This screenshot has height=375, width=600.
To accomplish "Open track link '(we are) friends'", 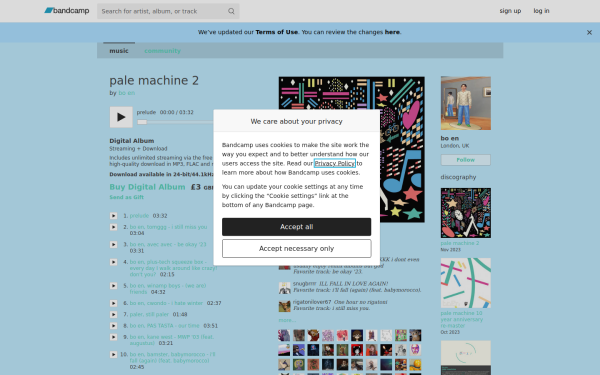I will pos(168,289).
